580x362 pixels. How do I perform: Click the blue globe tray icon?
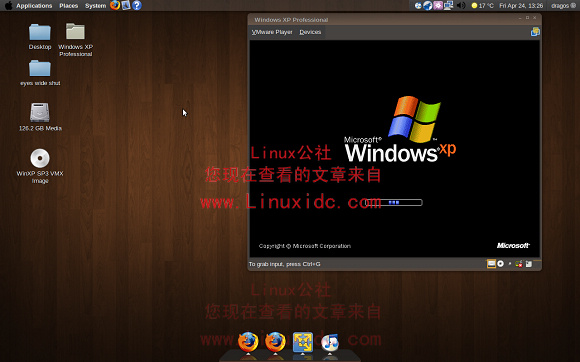coord(428,6)
